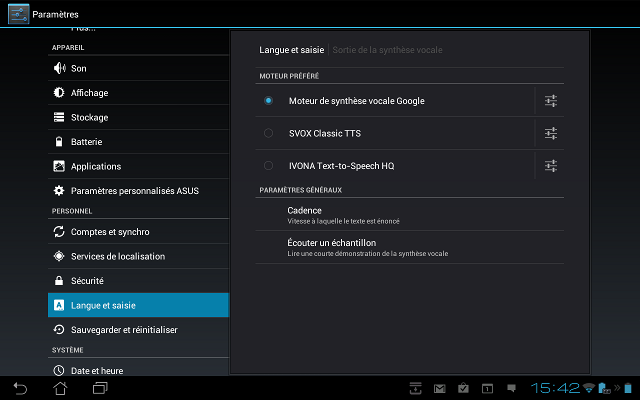This screenshot has height=400, width=640.
Task: Open the Son settings entry
Action: coord(138,68)
